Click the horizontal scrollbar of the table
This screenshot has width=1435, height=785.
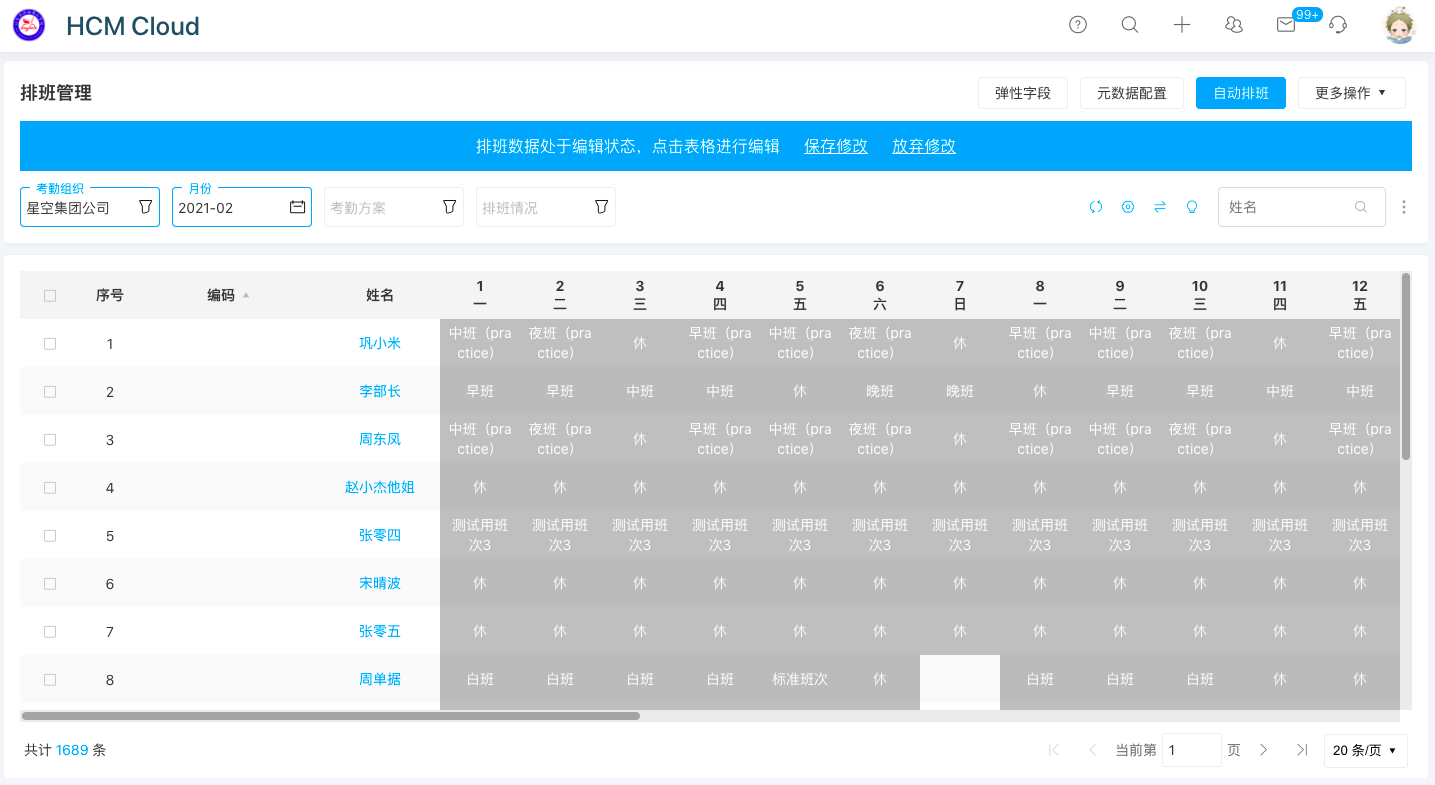pyautogui.click(x=330, y=716)
